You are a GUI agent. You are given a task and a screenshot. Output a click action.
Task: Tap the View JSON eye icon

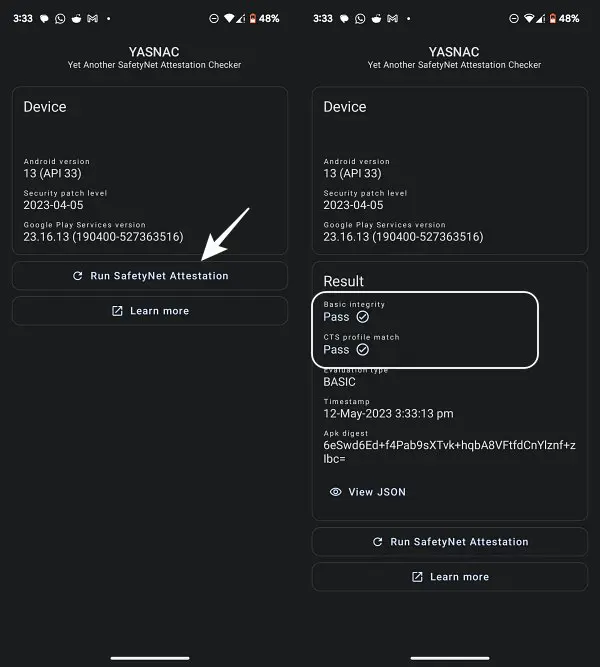pos(336,492)
